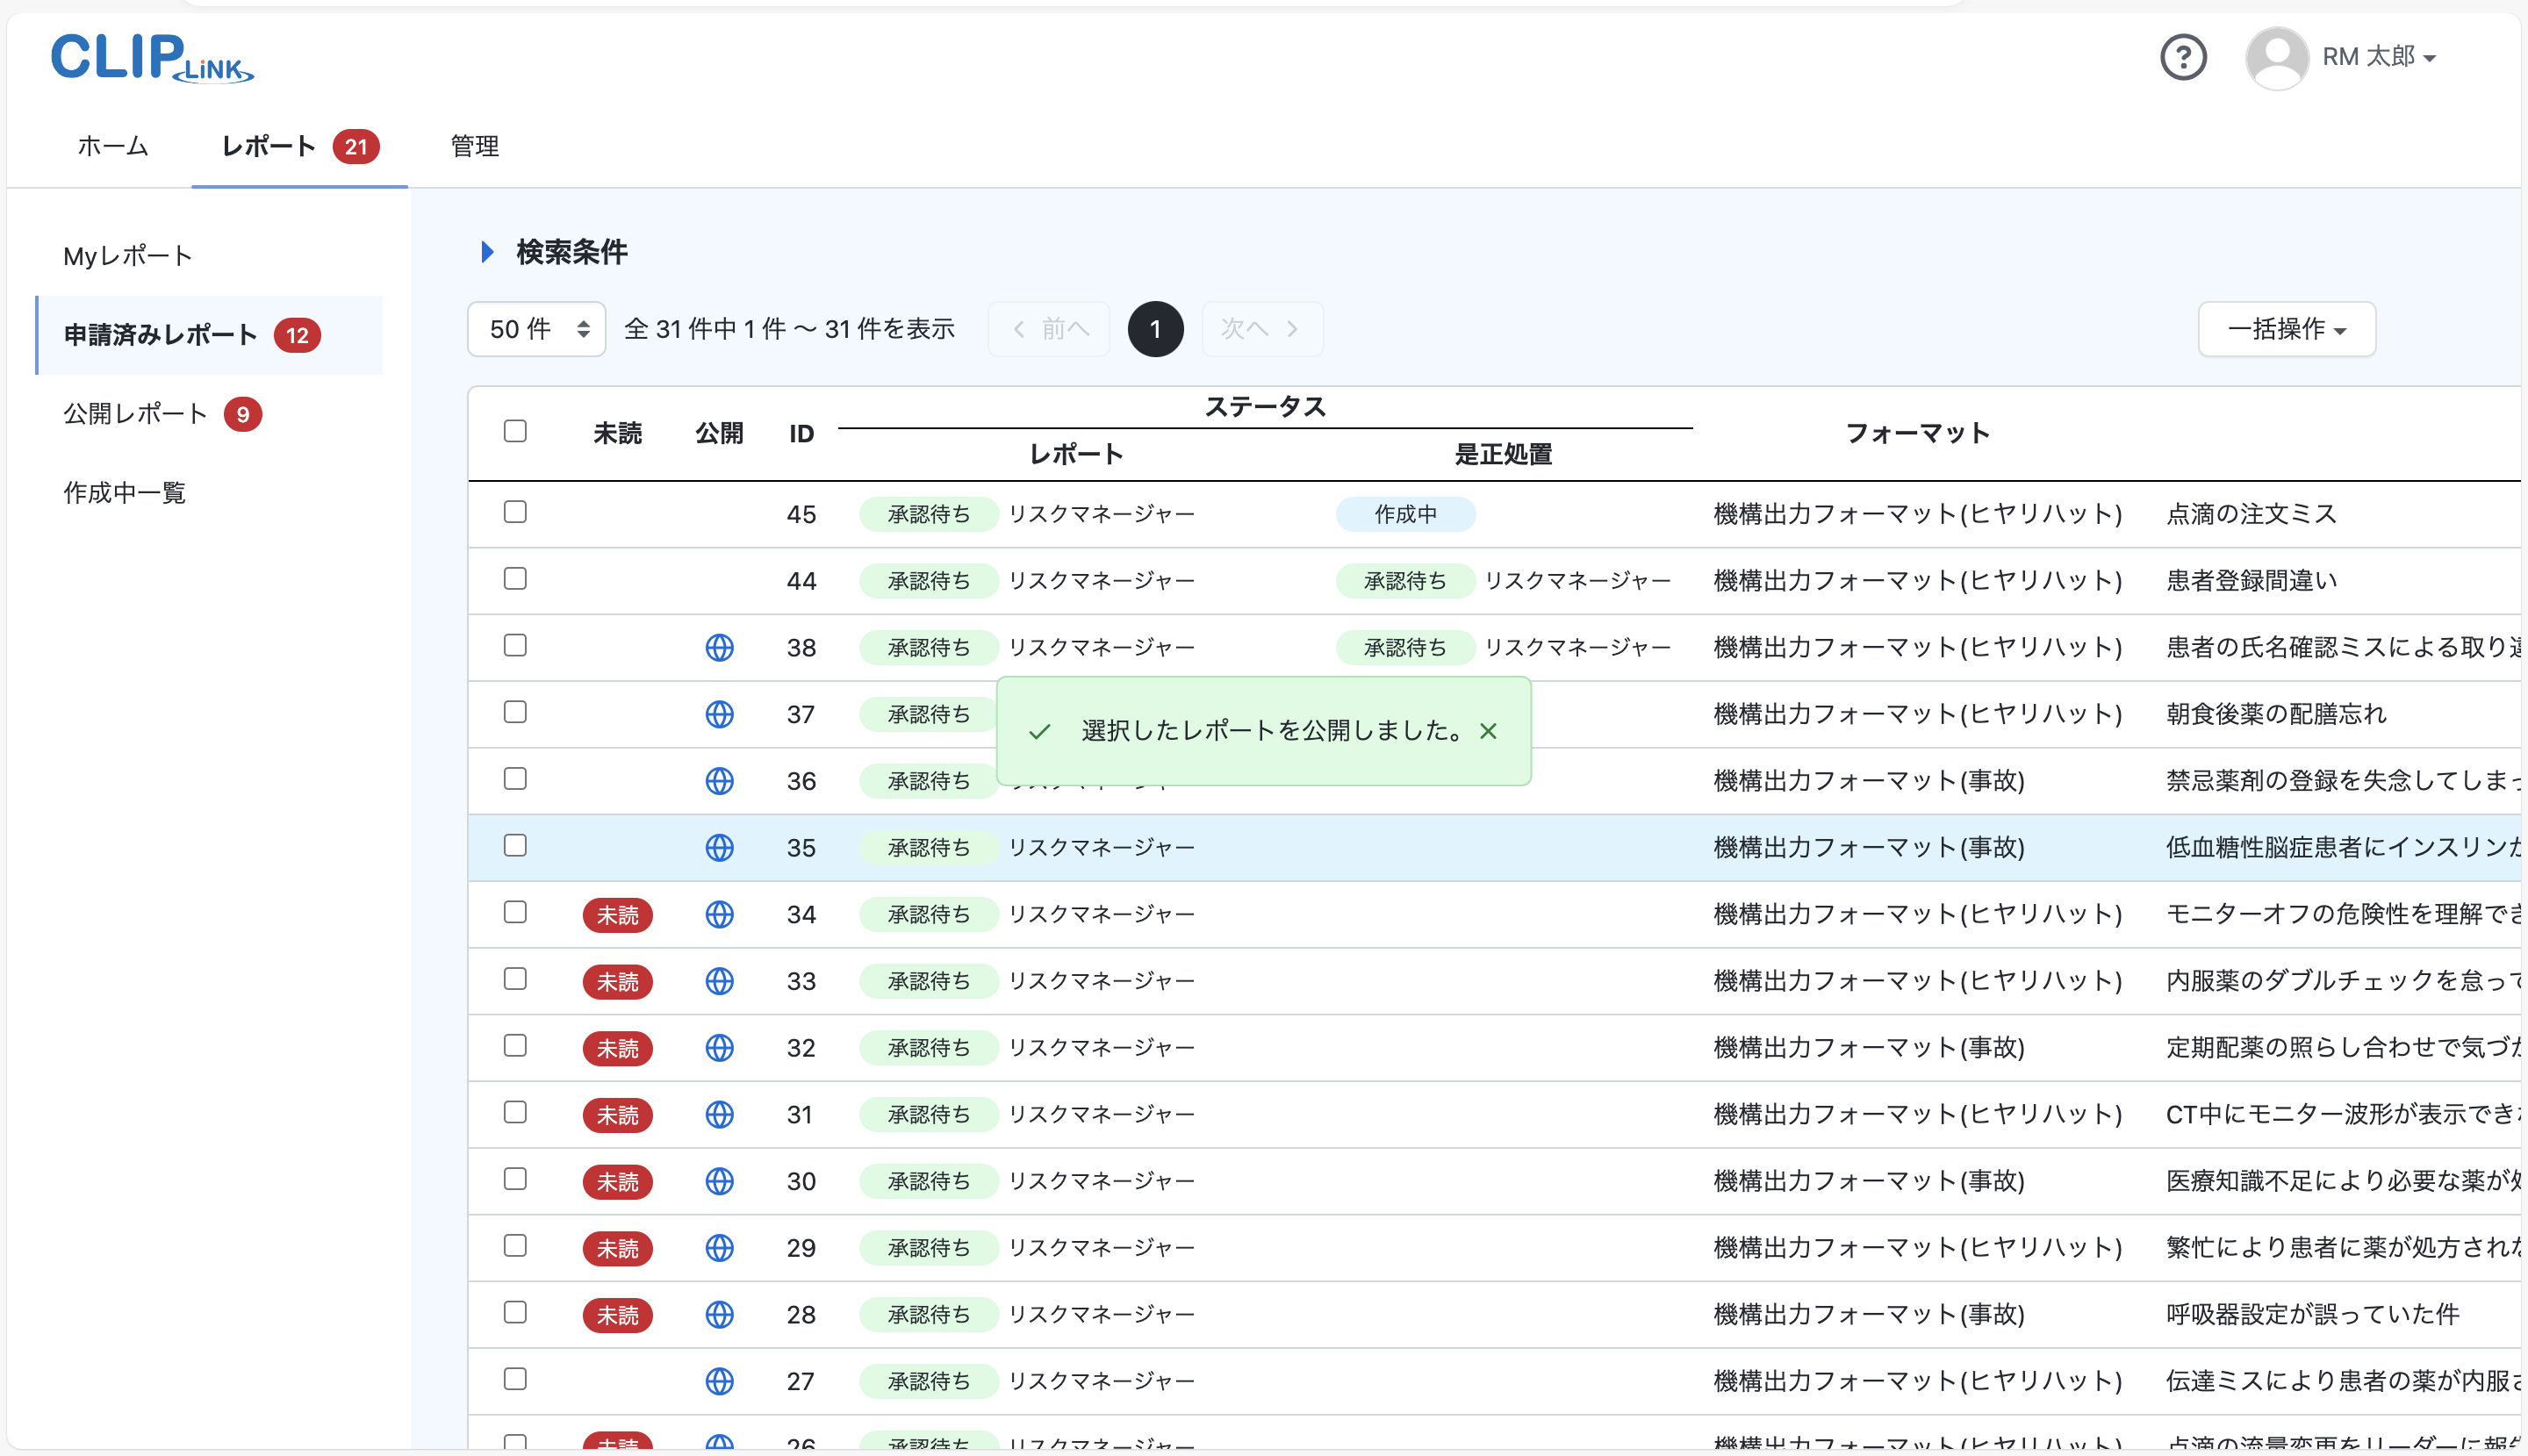The height and width of the screenshot is (1456, 2528).
Task: Click pagination page 1 button
Action: pyautogui.click(x=1155, y=328)
